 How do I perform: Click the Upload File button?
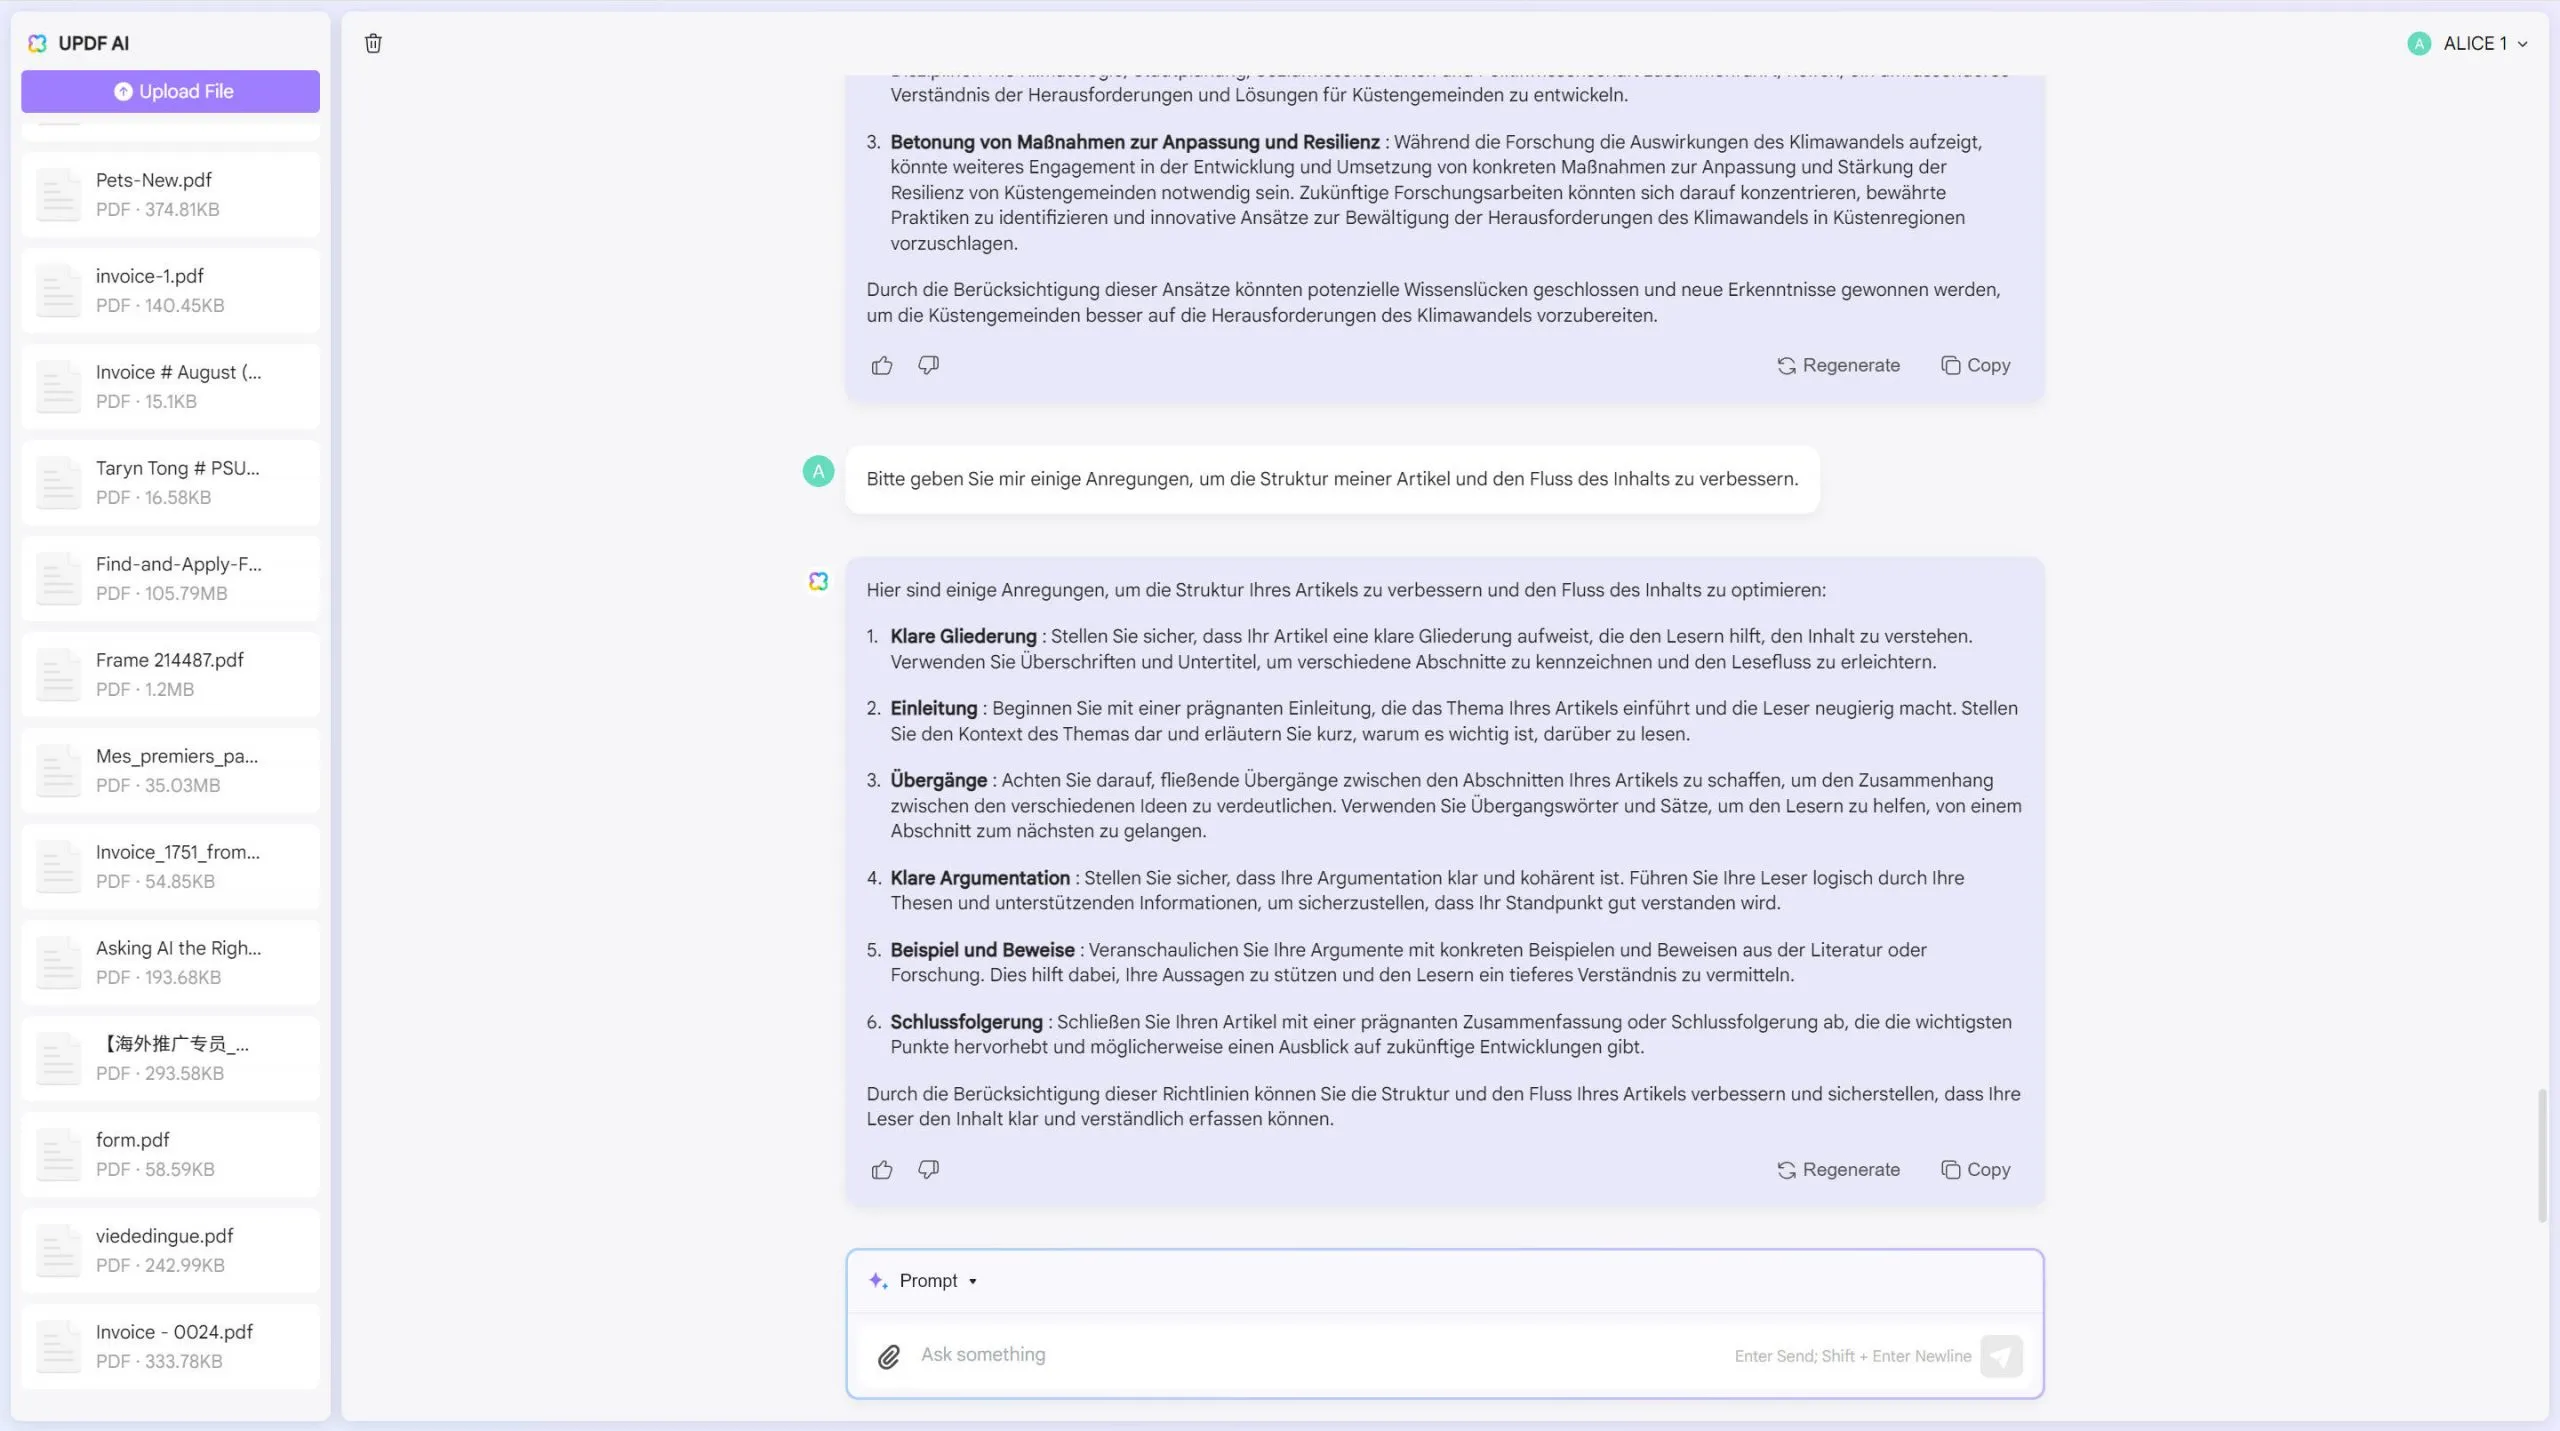(171, 91)
